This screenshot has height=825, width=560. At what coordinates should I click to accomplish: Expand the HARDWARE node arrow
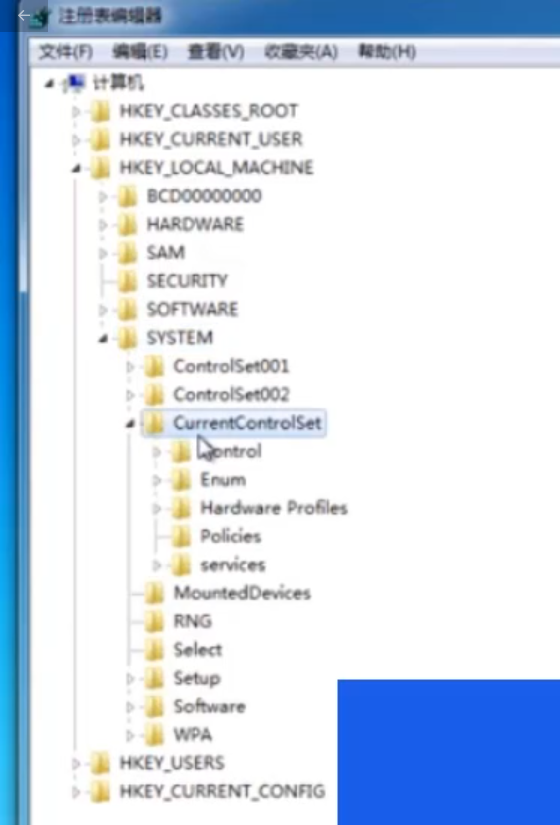pyautogui.click(x=103, y=225)
